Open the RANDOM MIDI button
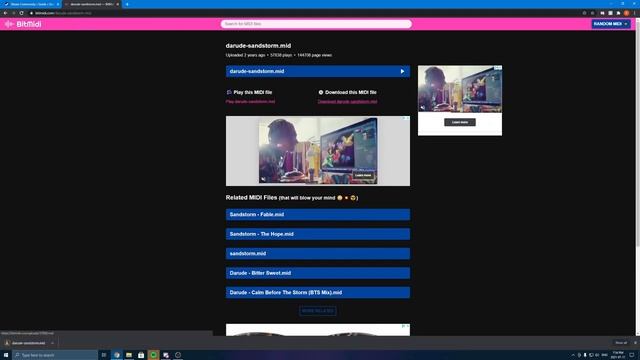This screenshot has height=360, width=640. click(611, 24)
